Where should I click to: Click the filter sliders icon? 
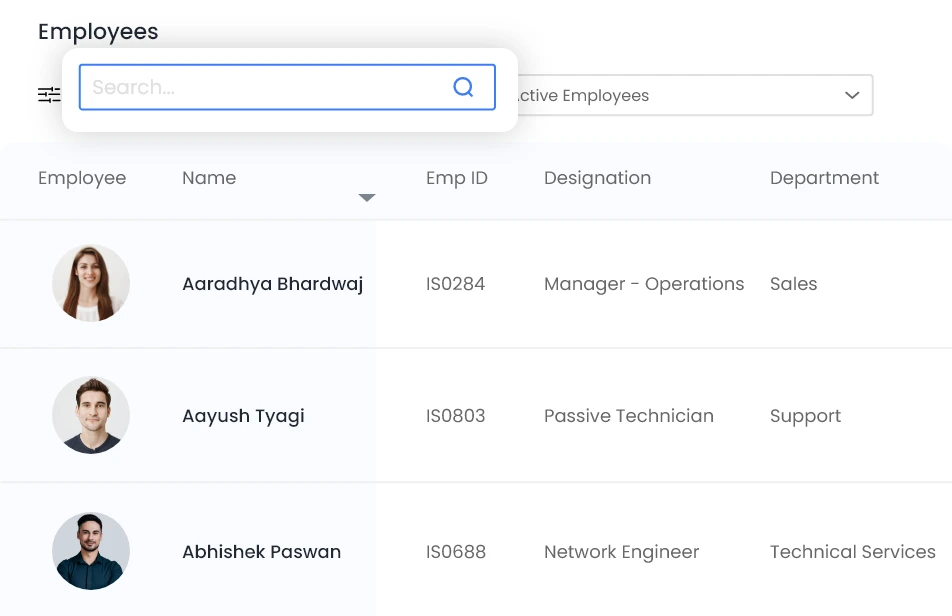(x=48, y=95)
